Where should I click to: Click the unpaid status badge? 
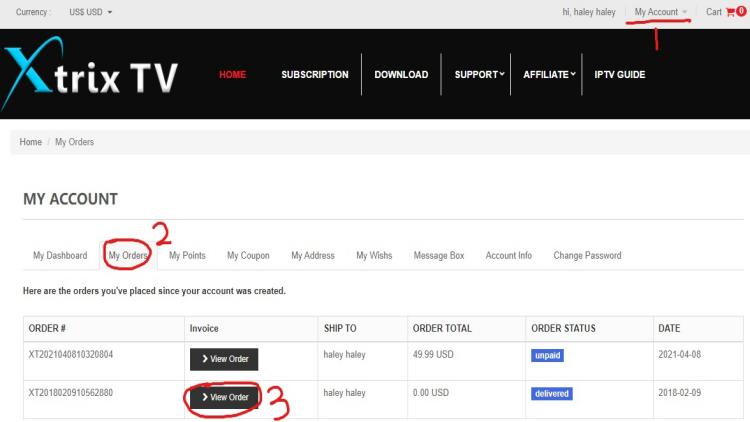[547, 355]
